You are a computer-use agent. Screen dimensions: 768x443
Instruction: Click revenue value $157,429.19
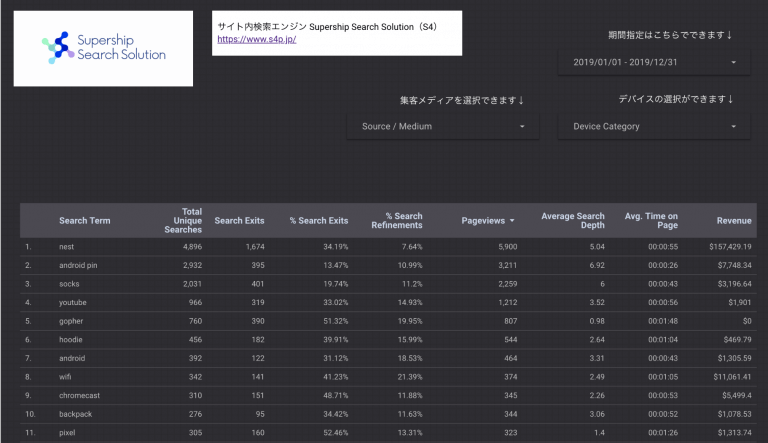click(x=730, y=246)
